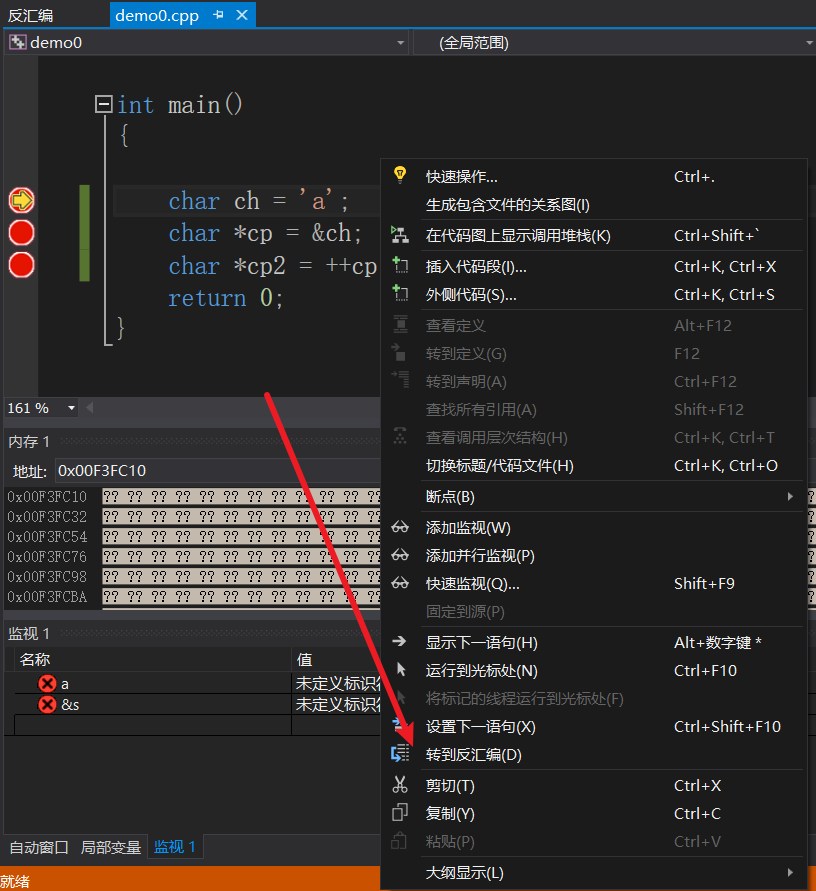Click memory row address 0x00F3FCBA

pos(47,597)
